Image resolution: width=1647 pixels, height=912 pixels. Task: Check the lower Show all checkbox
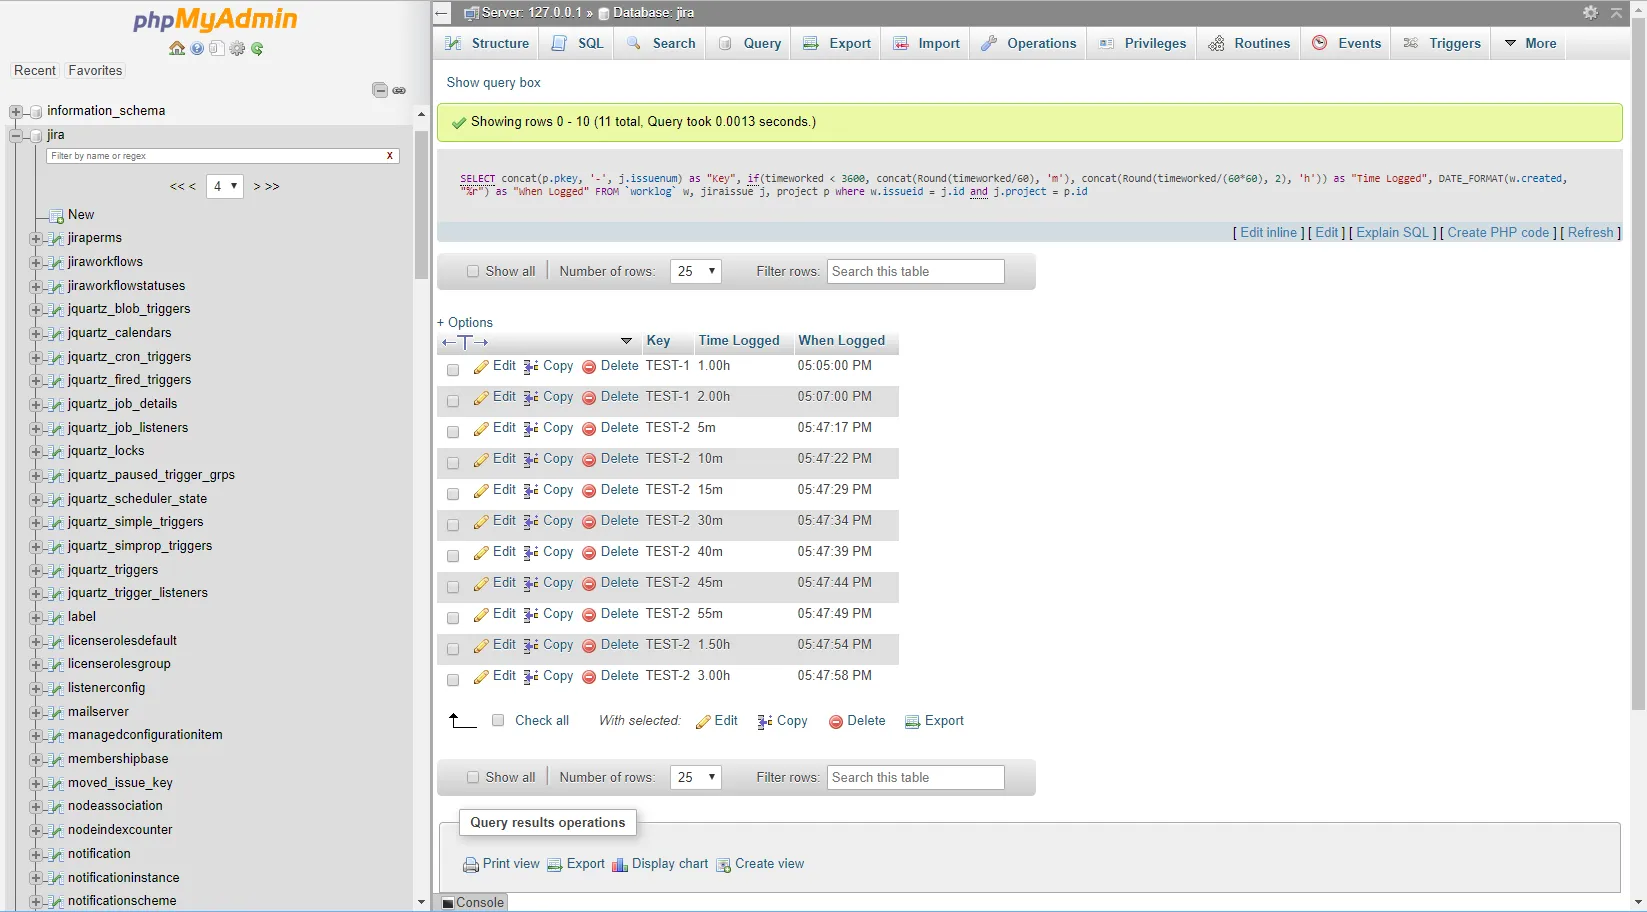pyautogui.click(x=473, y=777)
